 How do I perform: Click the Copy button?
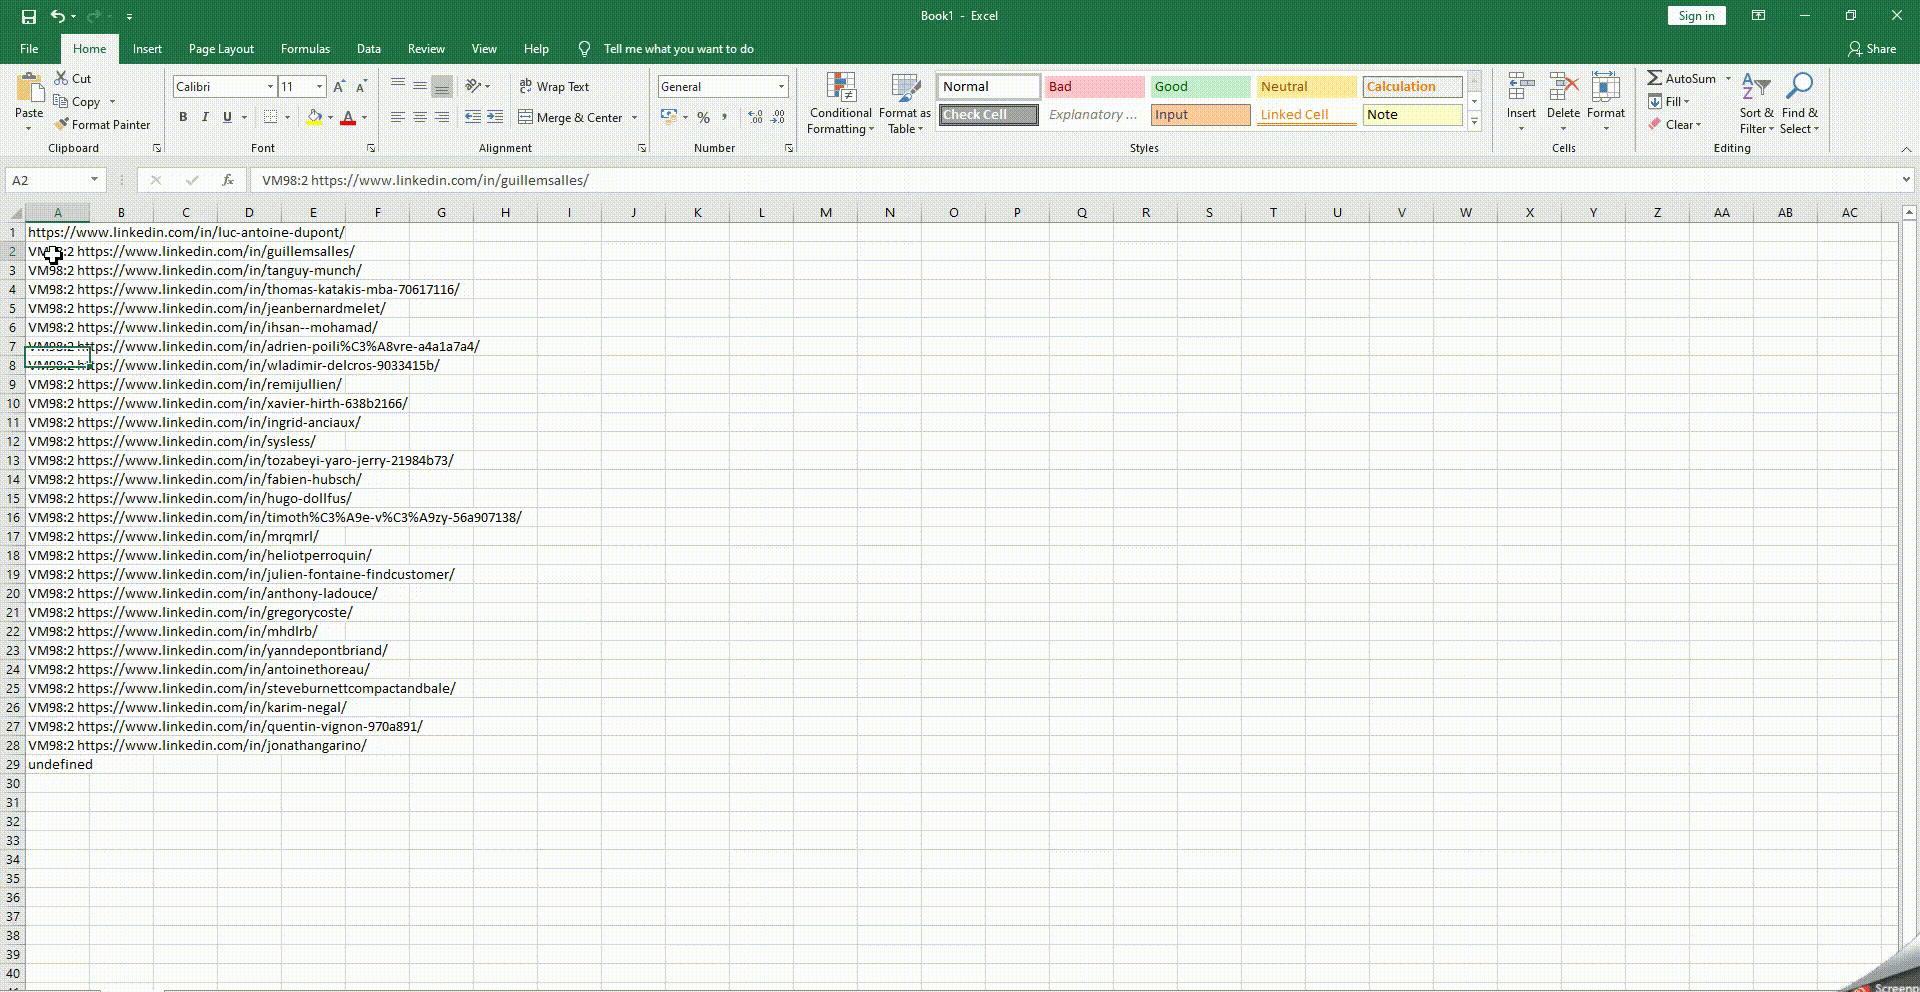(78, 101)
